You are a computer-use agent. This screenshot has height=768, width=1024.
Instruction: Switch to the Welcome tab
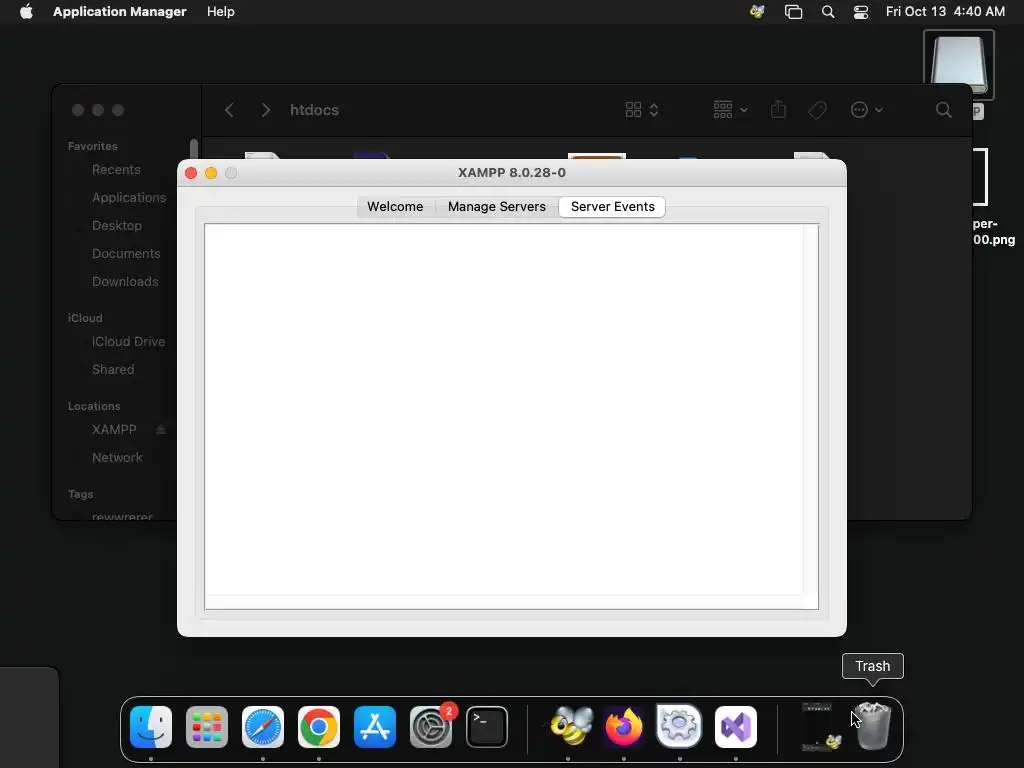395,206
